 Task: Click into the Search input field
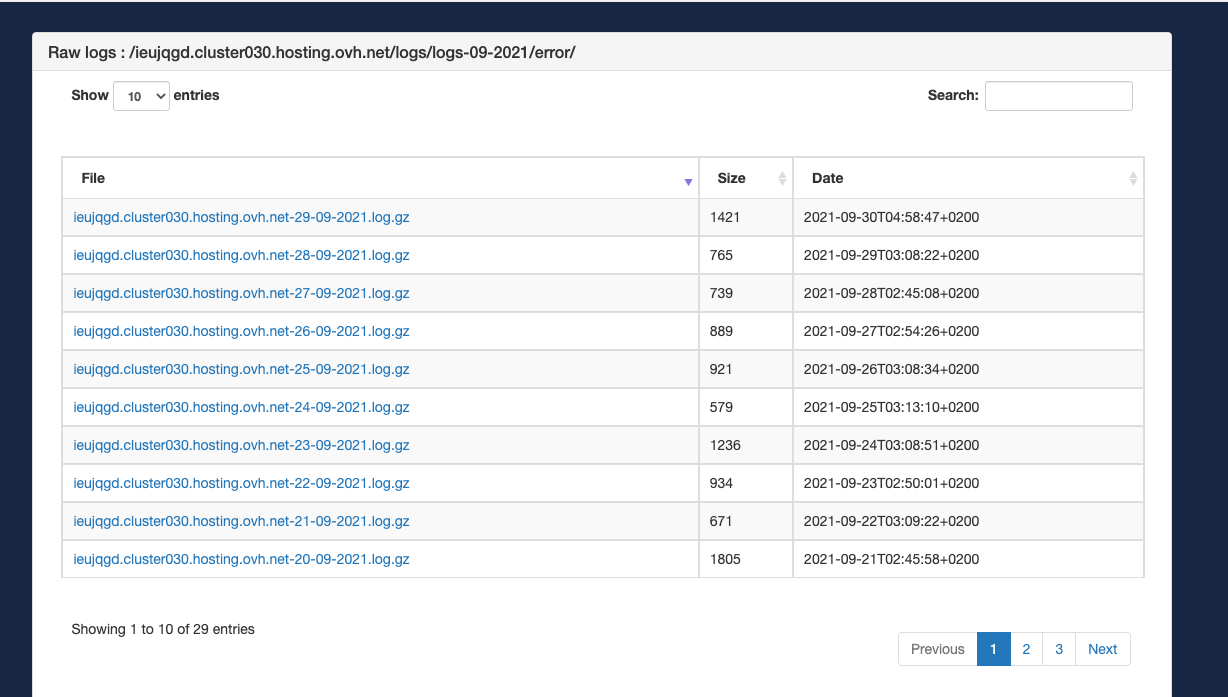[x=1058, y=96]
